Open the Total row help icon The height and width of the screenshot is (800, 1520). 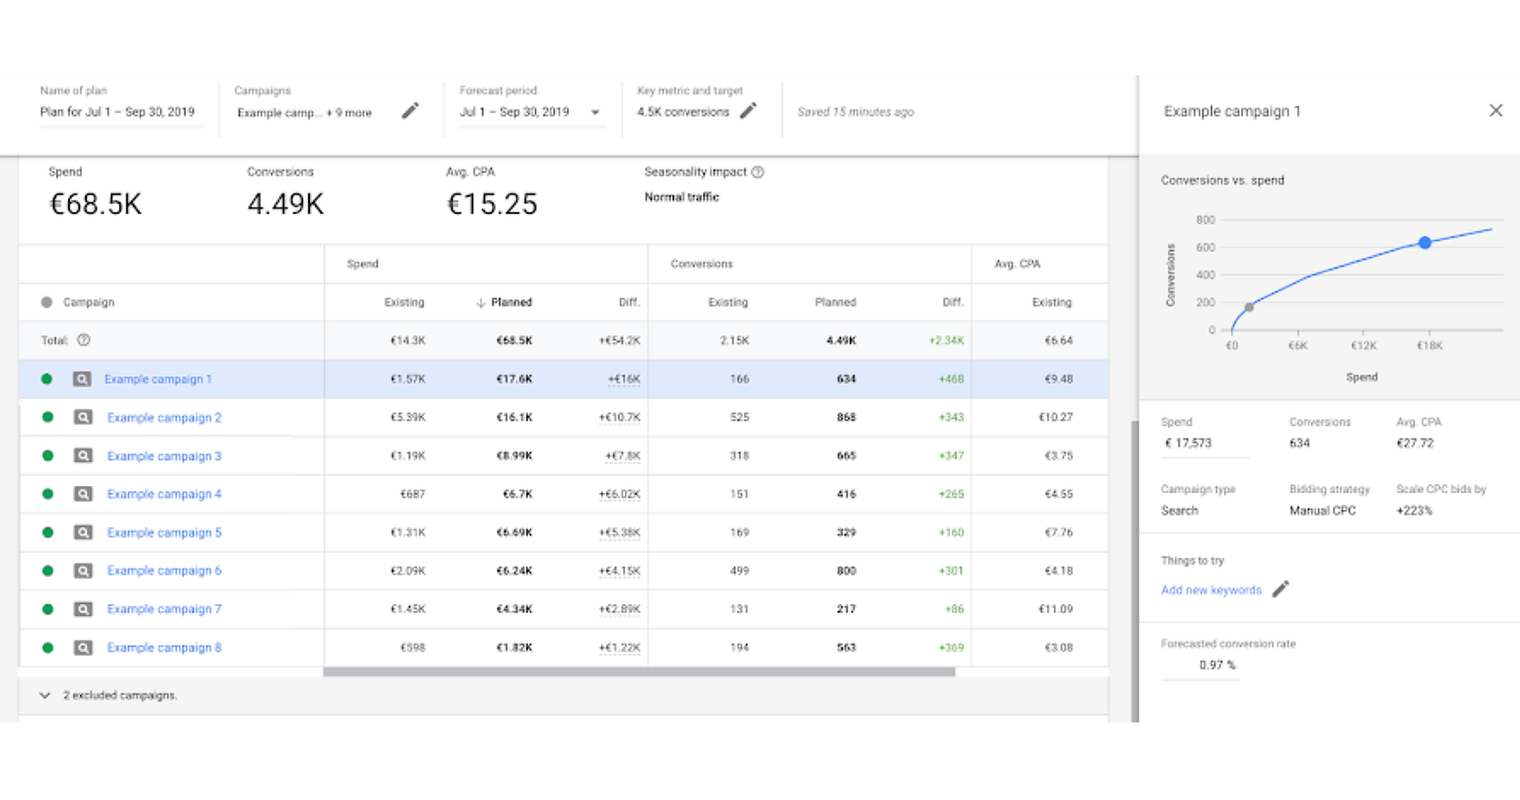click(84, 340)
